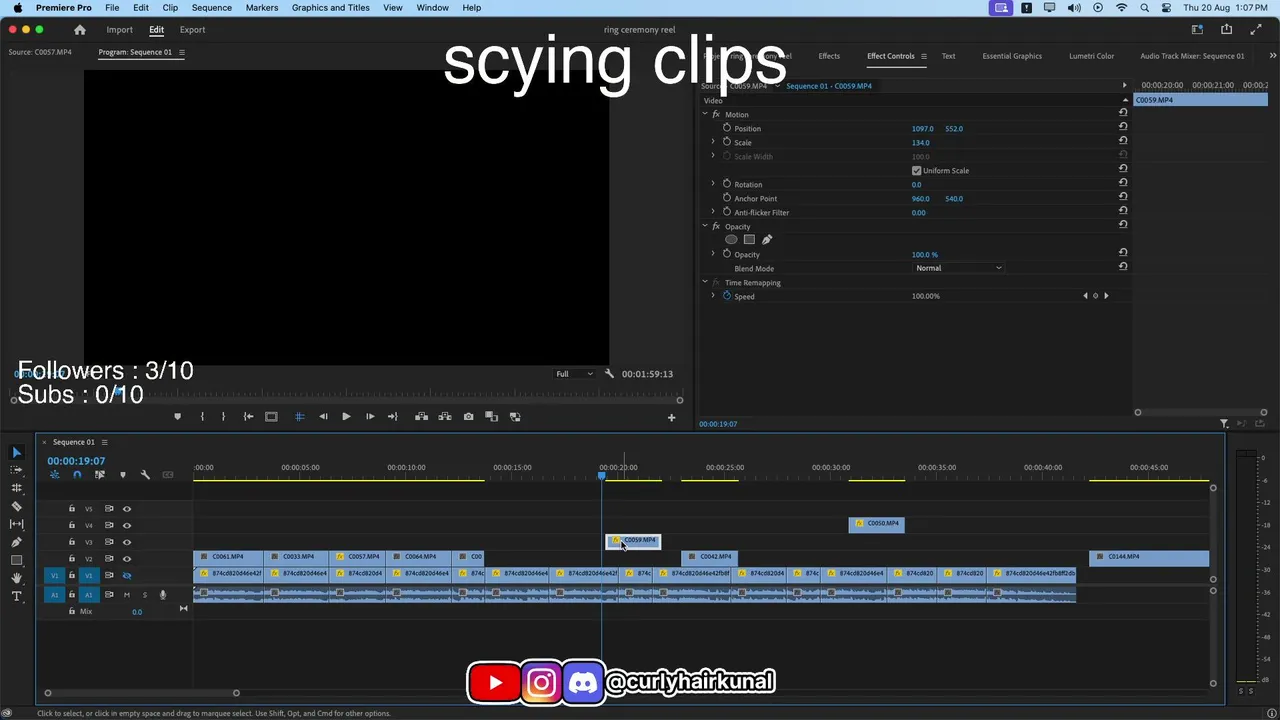Reset the Rotation parameter

[x=1123, y=183]
